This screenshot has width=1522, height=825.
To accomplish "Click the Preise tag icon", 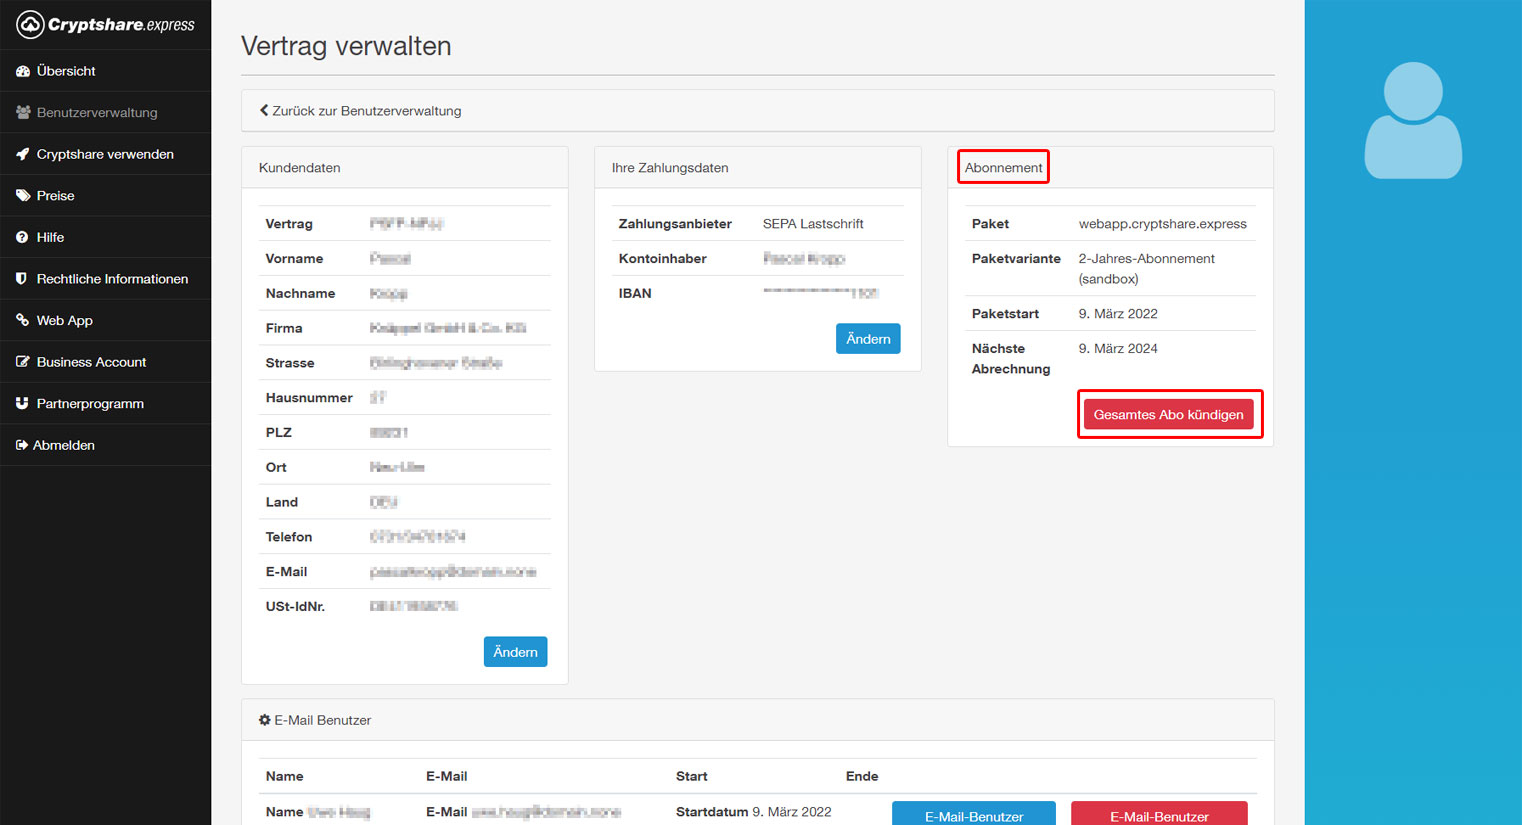I will (23, 196).
